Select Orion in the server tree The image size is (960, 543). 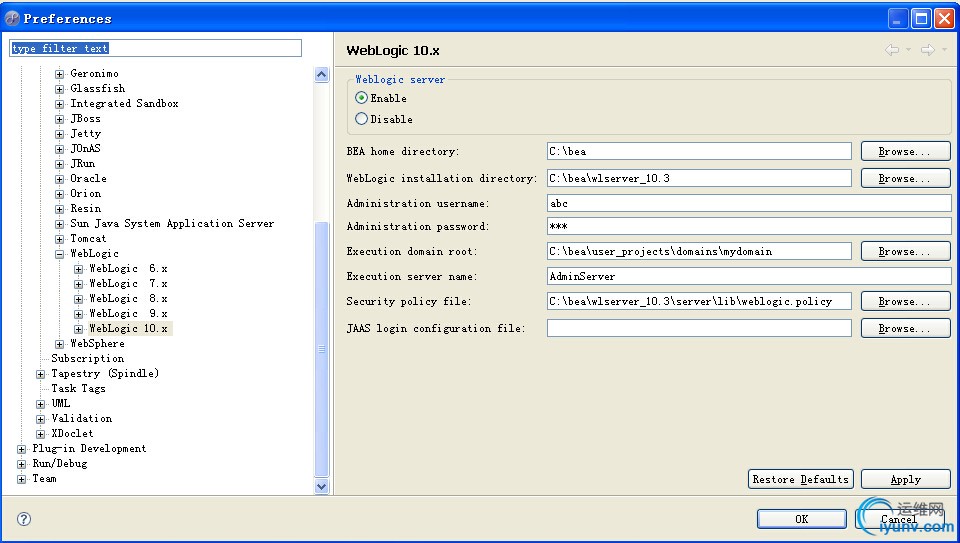coord(86,193)
